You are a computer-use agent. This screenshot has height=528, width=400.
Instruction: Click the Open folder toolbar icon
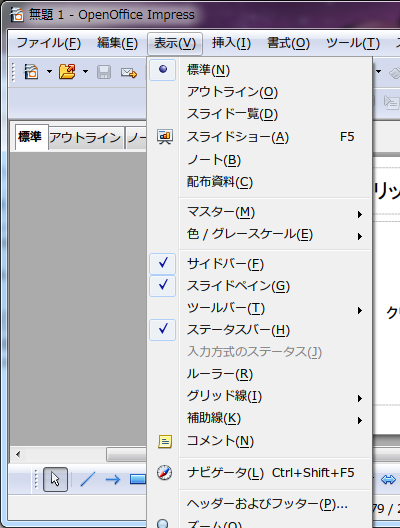[x=67, y=72]
